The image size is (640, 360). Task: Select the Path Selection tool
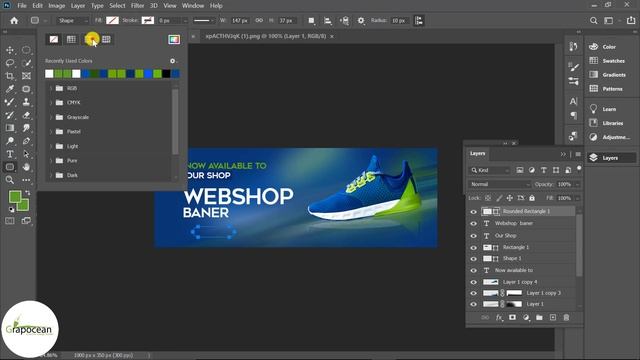click(26, 154)
